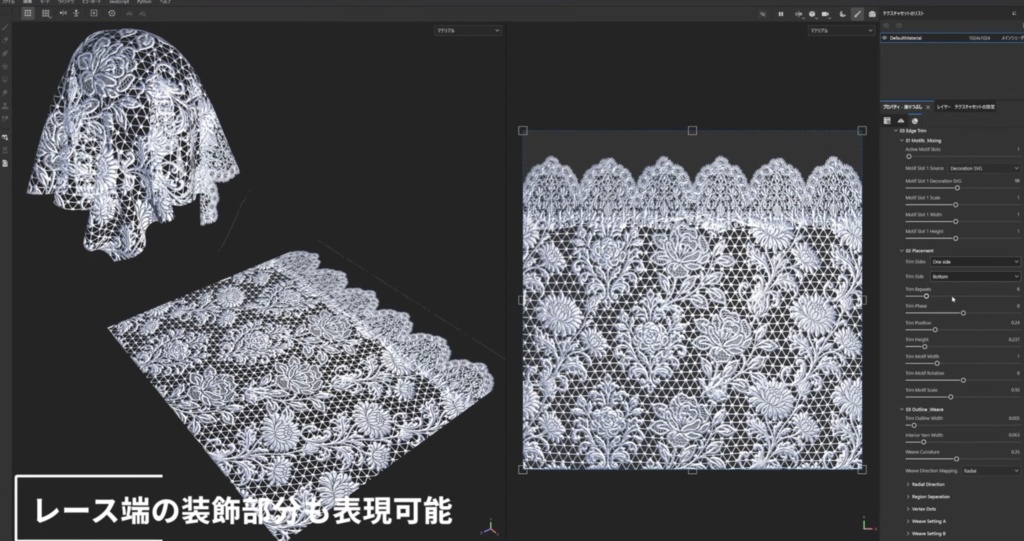Open the triangle geometry properties icon
This screenshot has height=541, width=1024.
(x=901, y=121)
